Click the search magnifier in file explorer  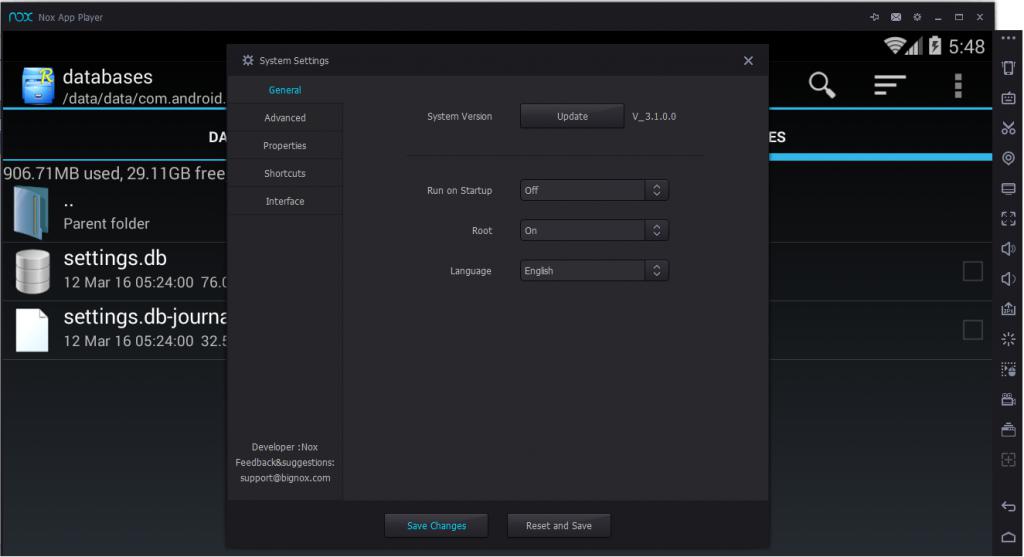click(822, 86)
